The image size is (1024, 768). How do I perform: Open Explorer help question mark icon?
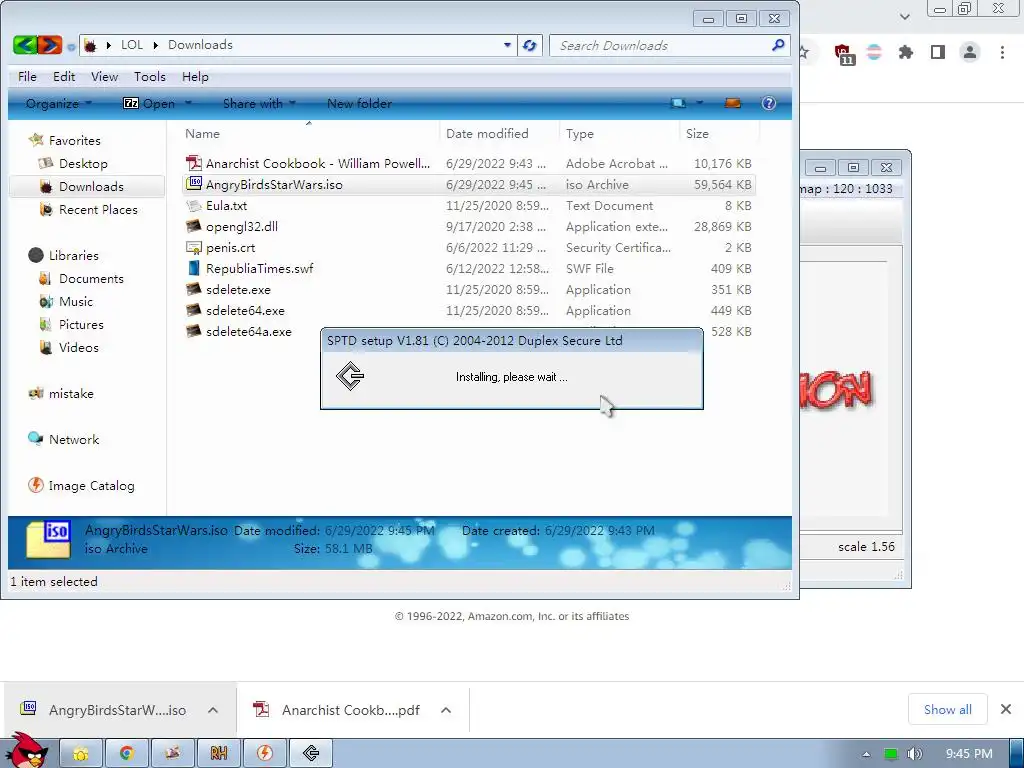769,103
